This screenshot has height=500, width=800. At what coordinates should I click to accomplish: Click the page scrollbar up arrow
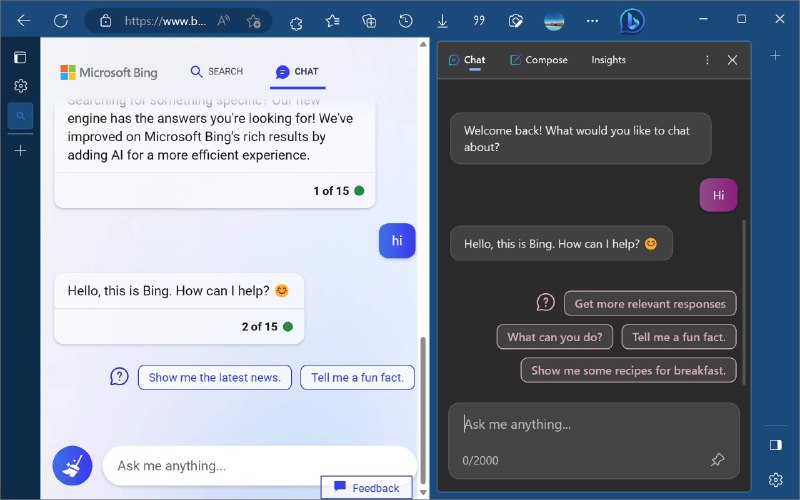click(423, 44)
